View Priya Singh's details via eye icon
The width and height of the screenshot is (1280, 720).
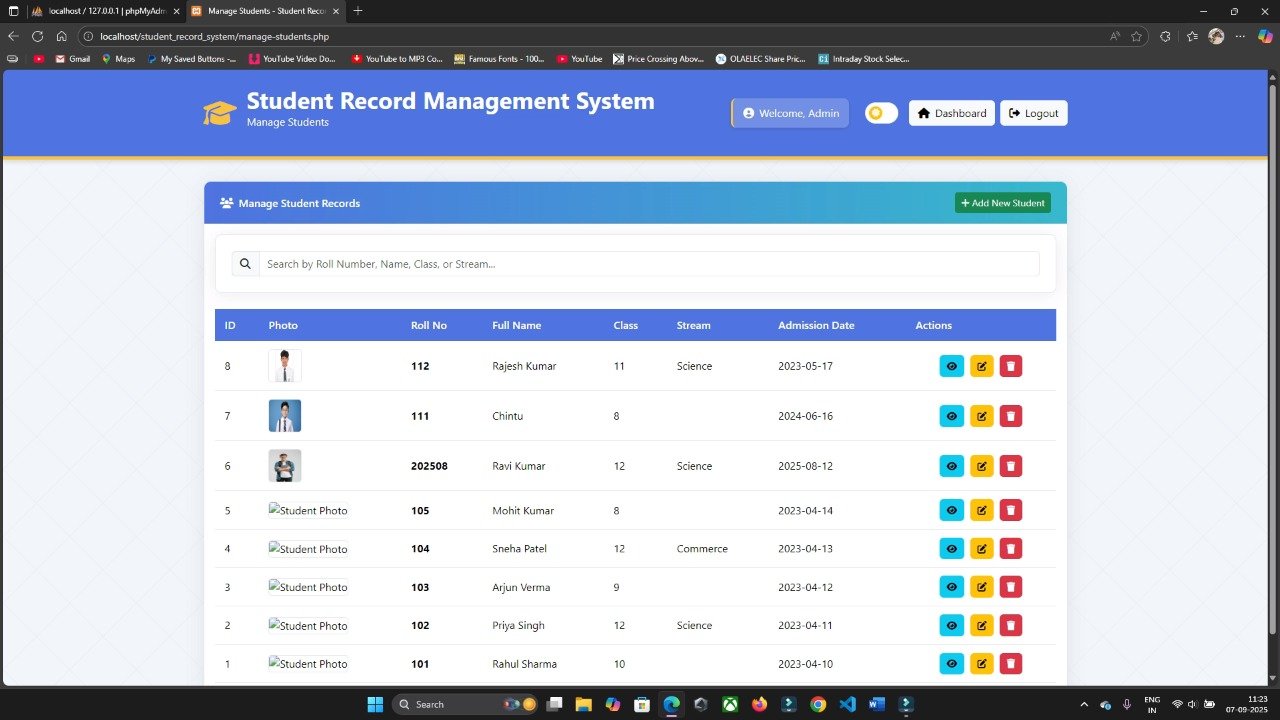pyautogui.click(x=951, y=626)
